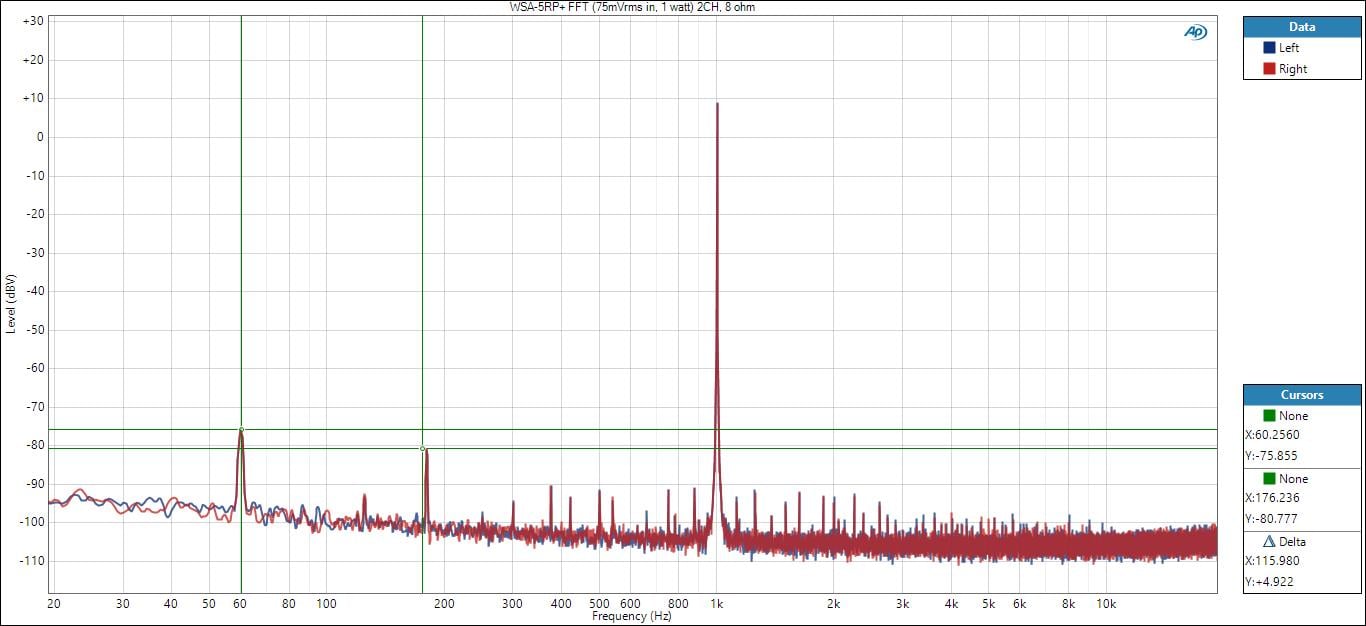
Task: Click the Delta triangle icon
Action: (1269, 541)
